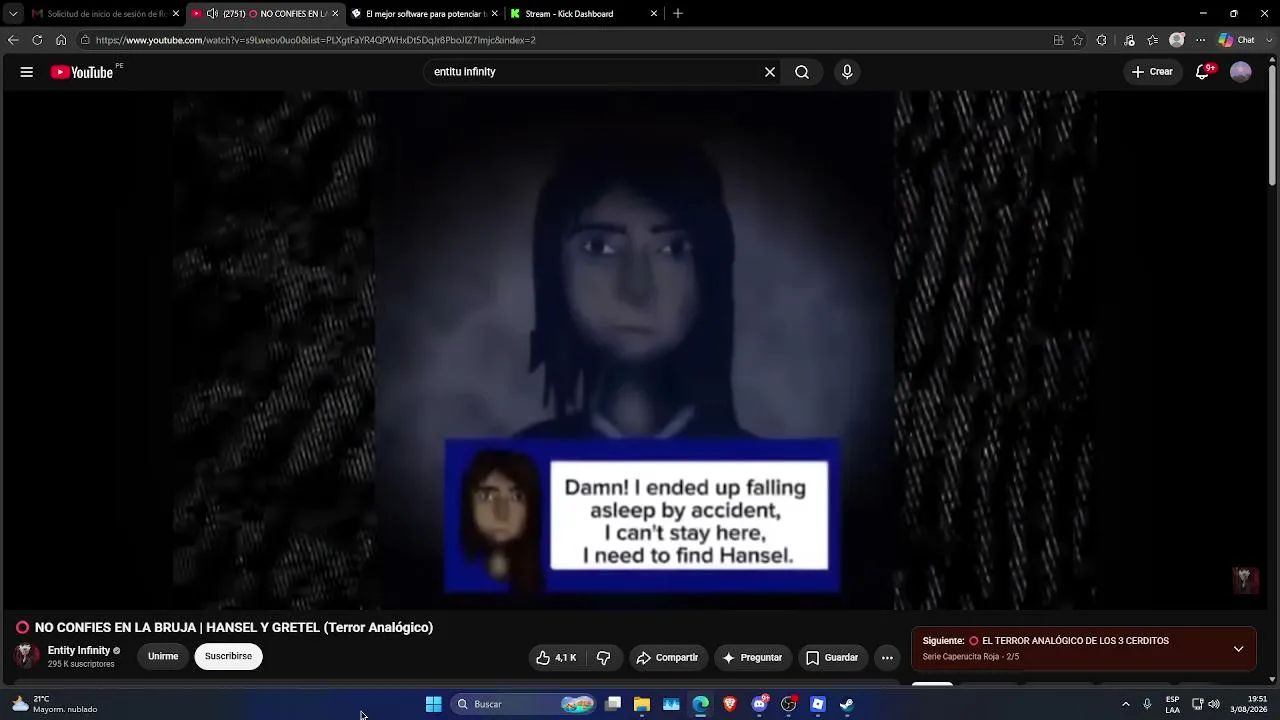
Task: Dislike the video with thumbs-down
Action: [603, 658]
